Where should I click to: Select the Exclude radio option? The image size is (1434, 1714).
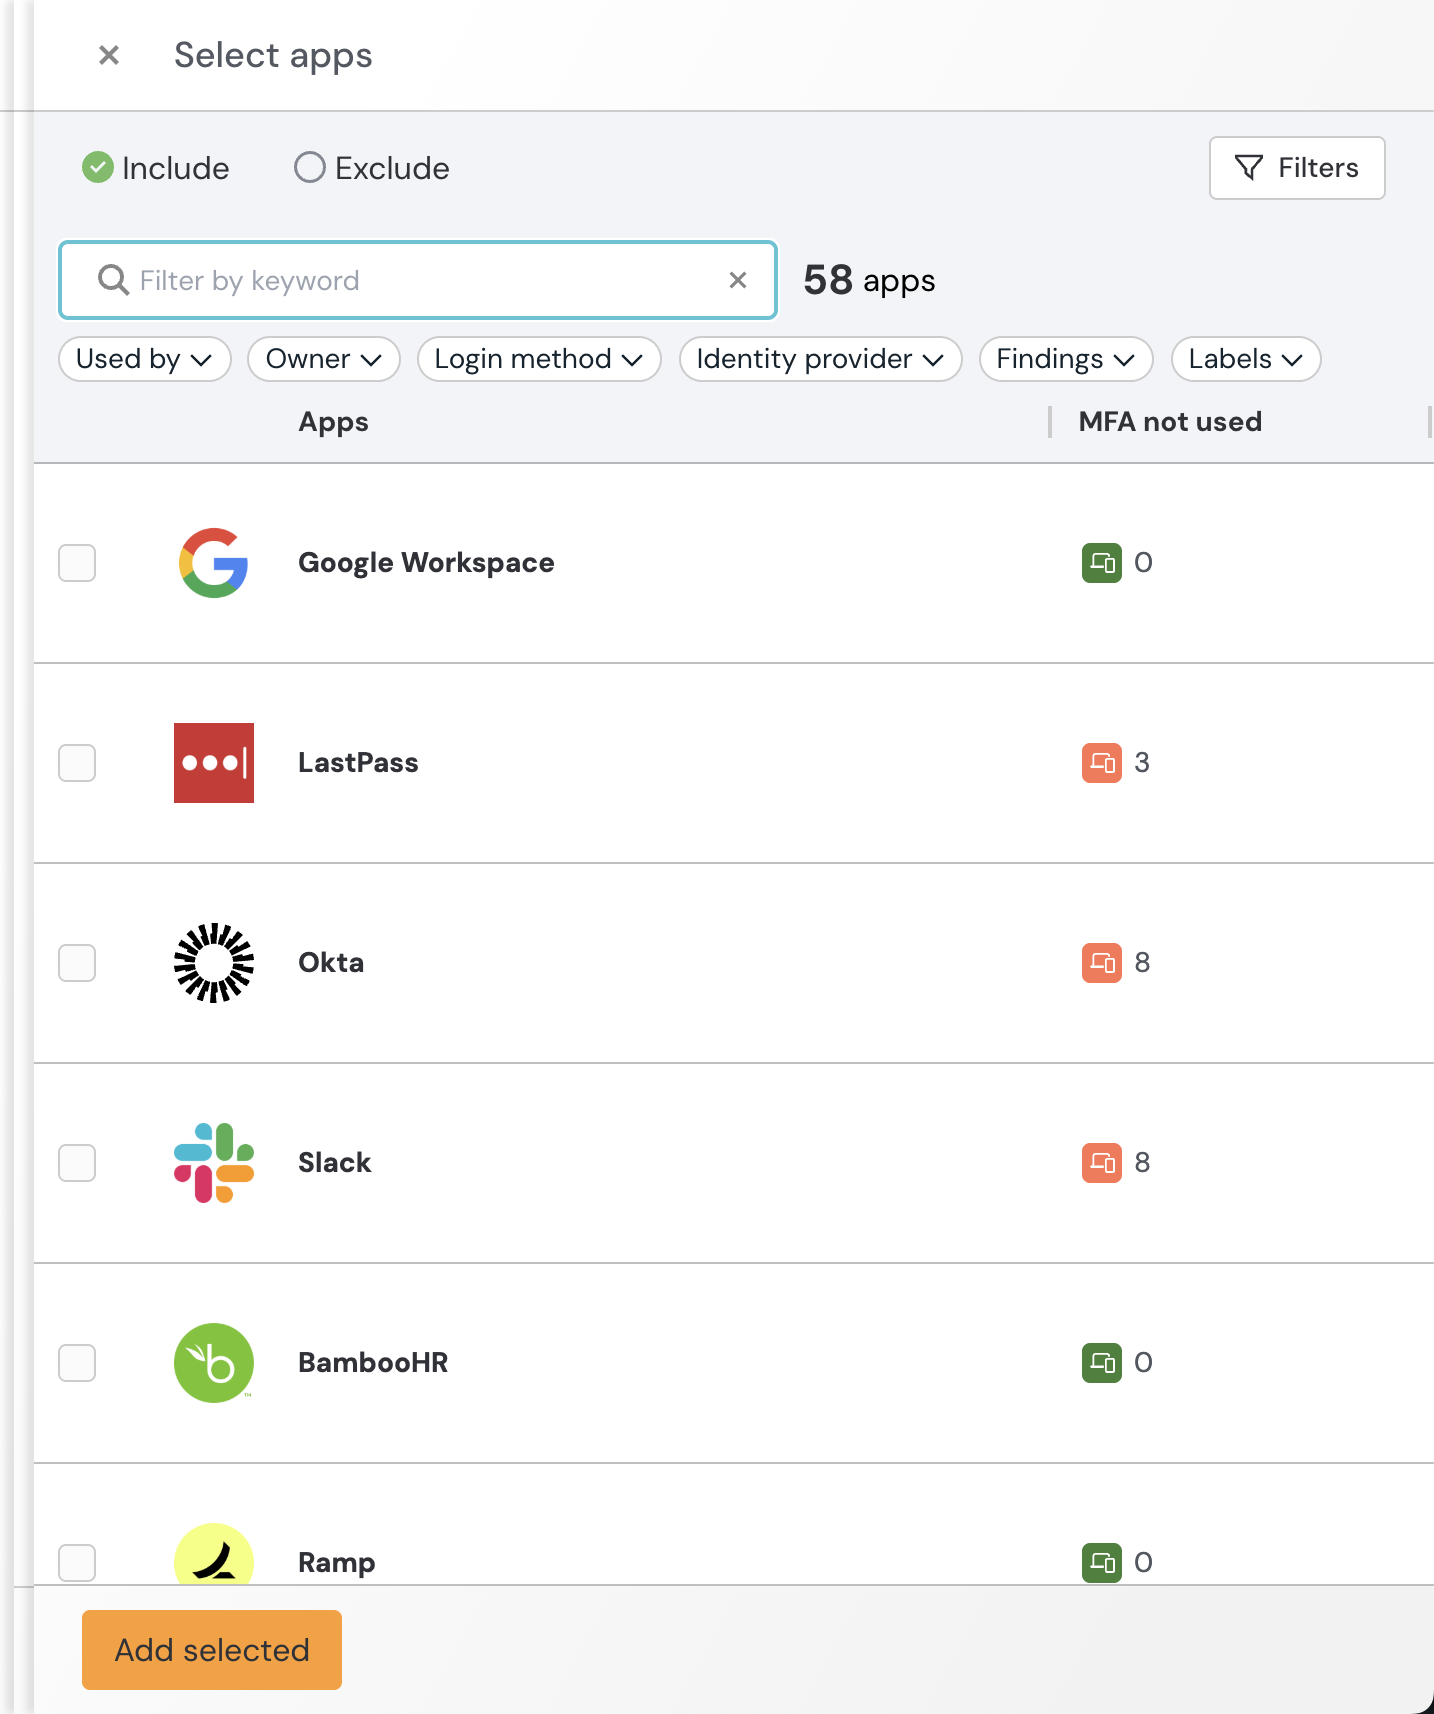click(372, 168)
